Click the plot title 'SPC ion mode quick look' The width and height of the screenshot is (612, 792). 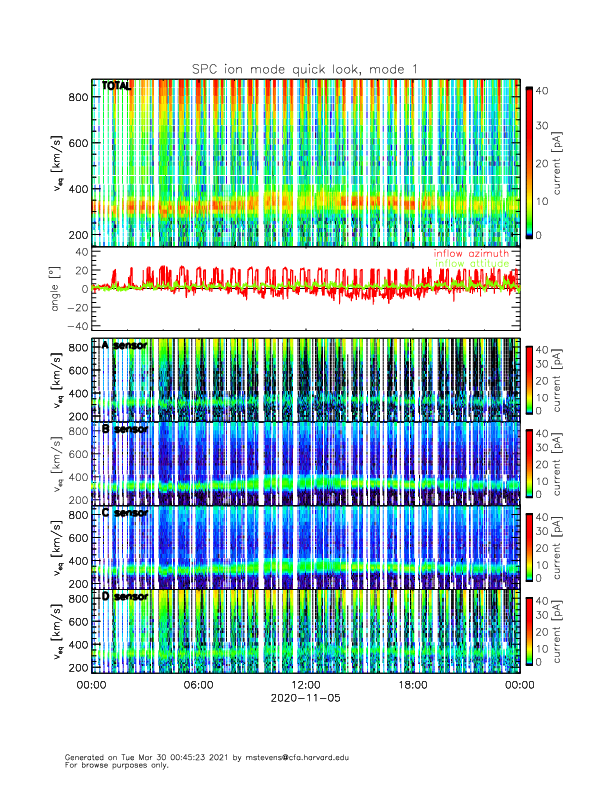click(x=305, y=68)
